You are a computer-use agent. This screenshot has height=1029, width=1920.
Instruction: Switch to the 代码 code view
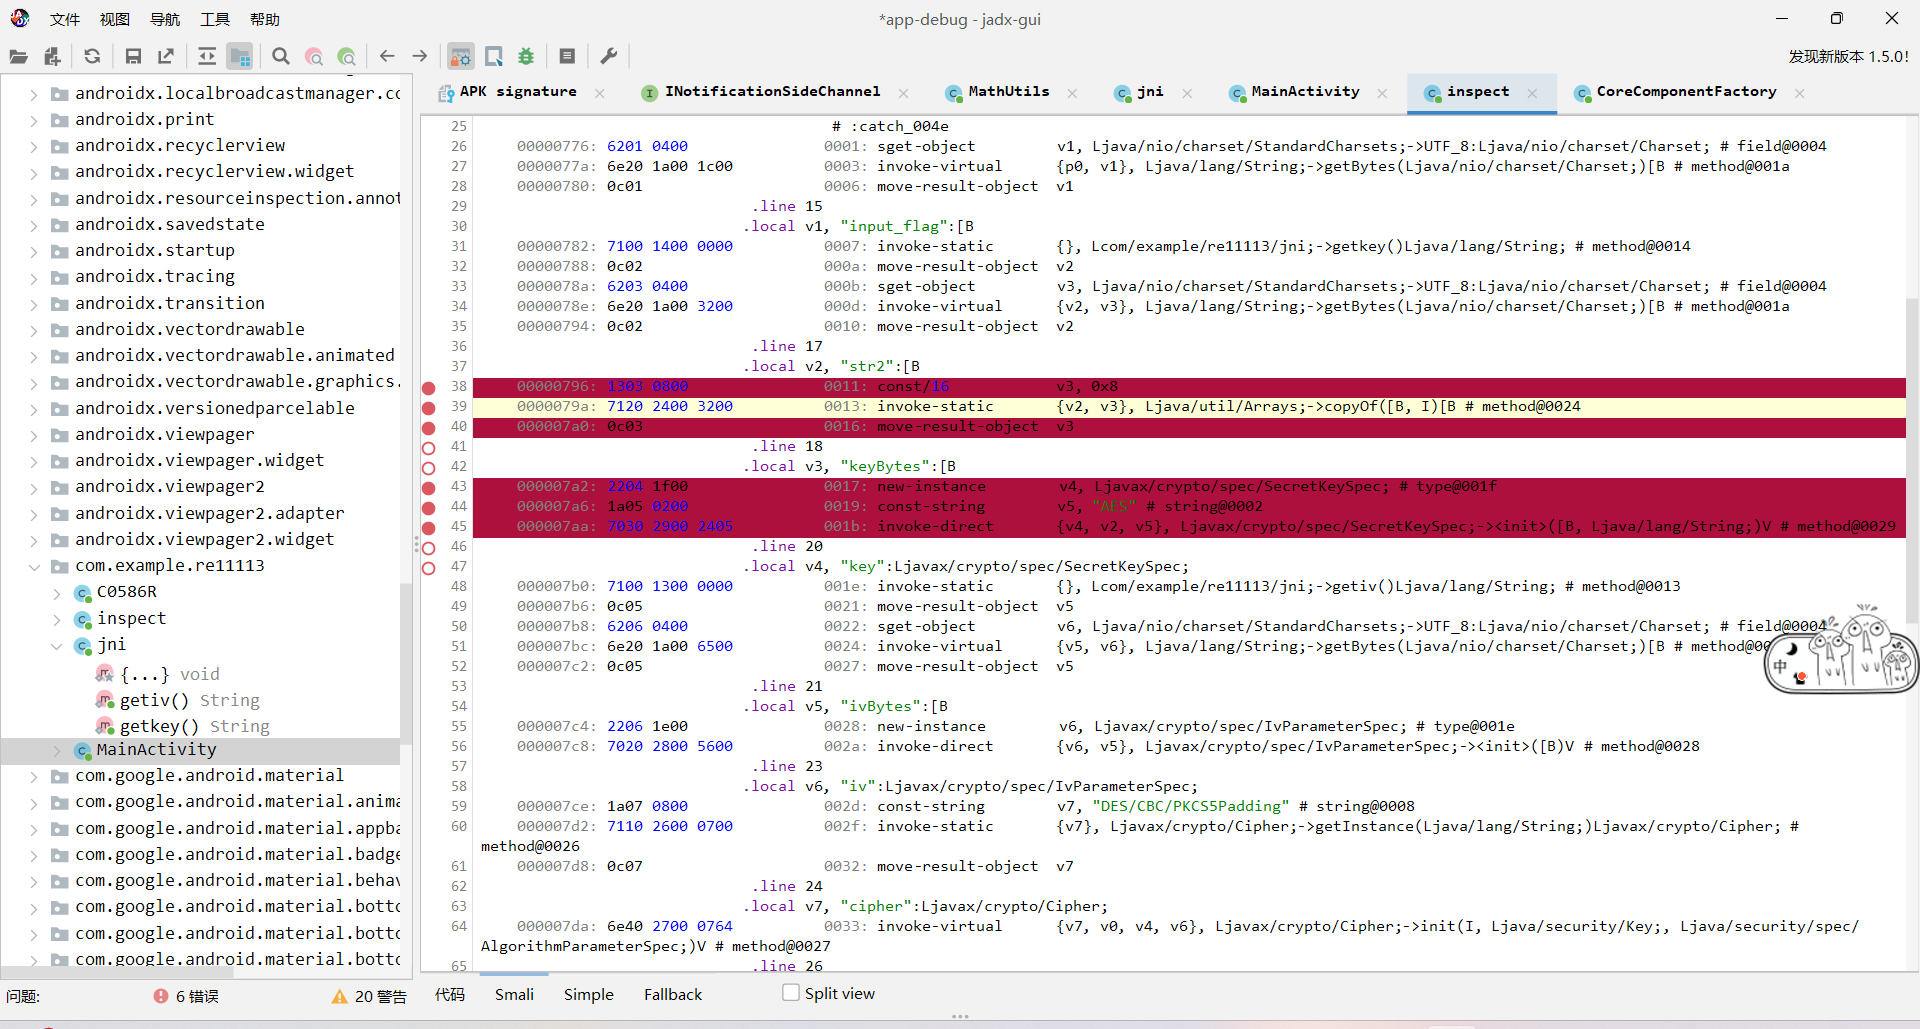450,995
